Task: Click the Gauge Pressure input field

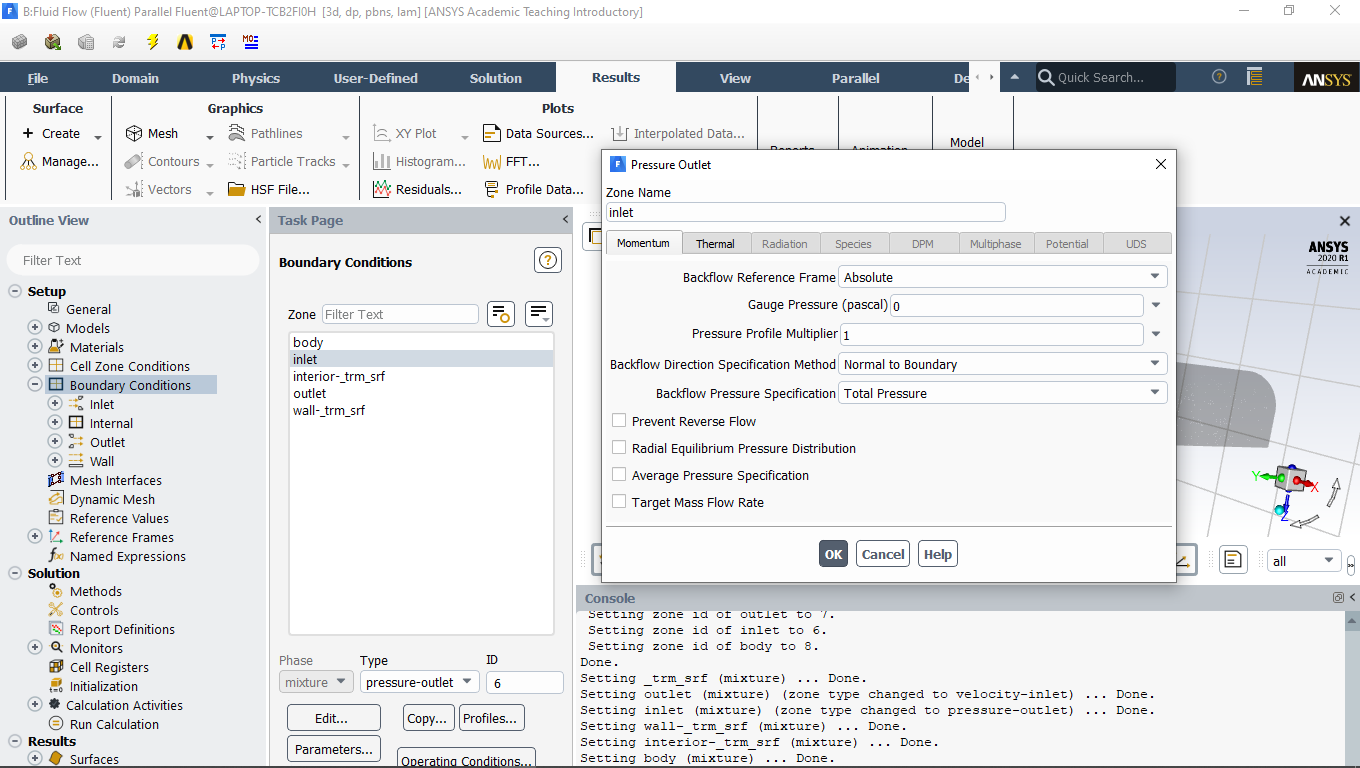Action: point(1015,306)
